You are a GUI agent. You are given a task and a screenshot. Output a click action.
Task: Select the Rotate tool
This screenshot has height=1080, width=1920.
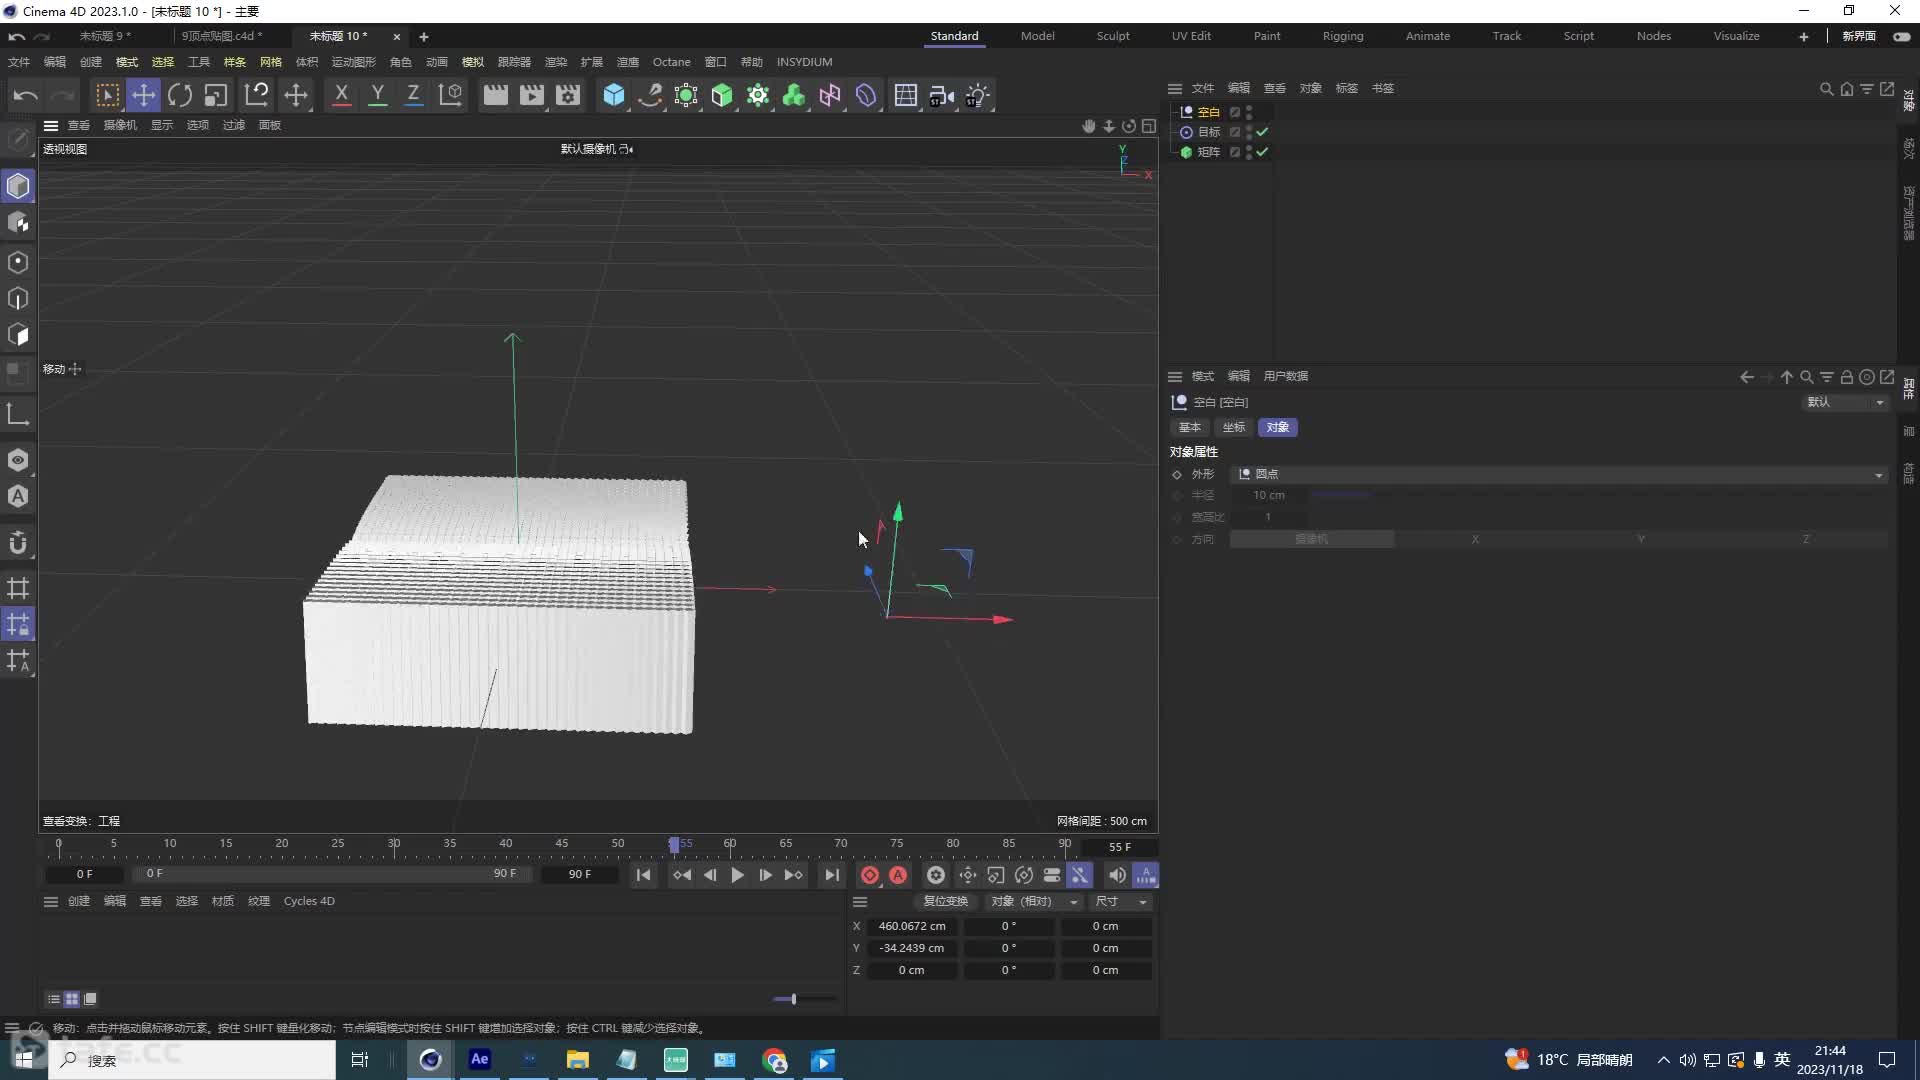180,95
